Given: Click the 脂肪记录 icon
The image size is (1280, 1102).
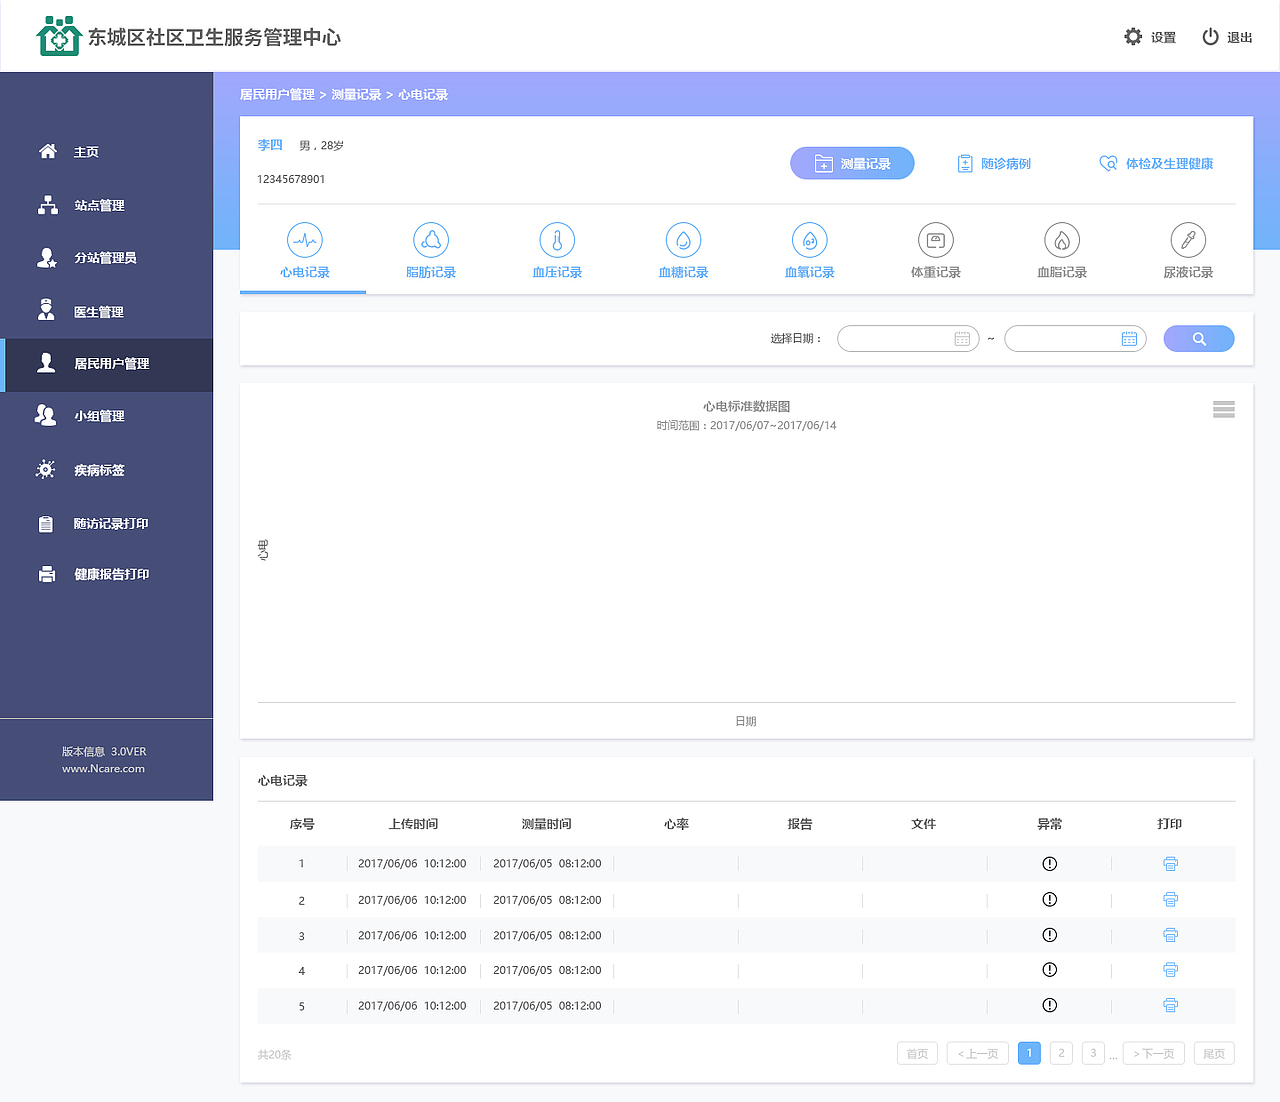Looking at the screenshot, I should 431,240.
